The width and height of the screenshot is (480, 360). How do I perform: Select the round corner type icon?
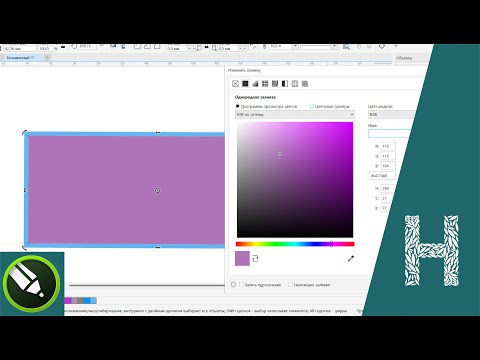click(x=137, y=47)
